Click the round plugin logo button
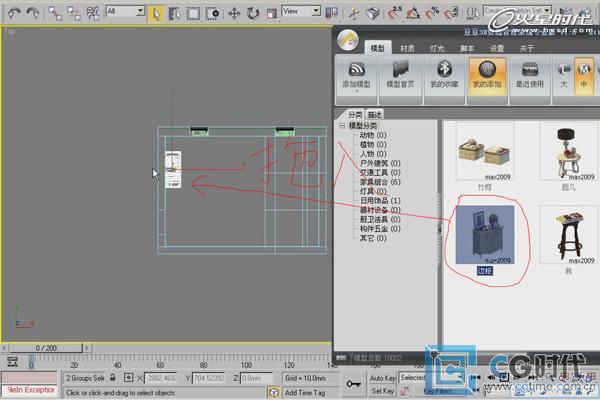Screen dimensions: 600x400 pos(348,40)
